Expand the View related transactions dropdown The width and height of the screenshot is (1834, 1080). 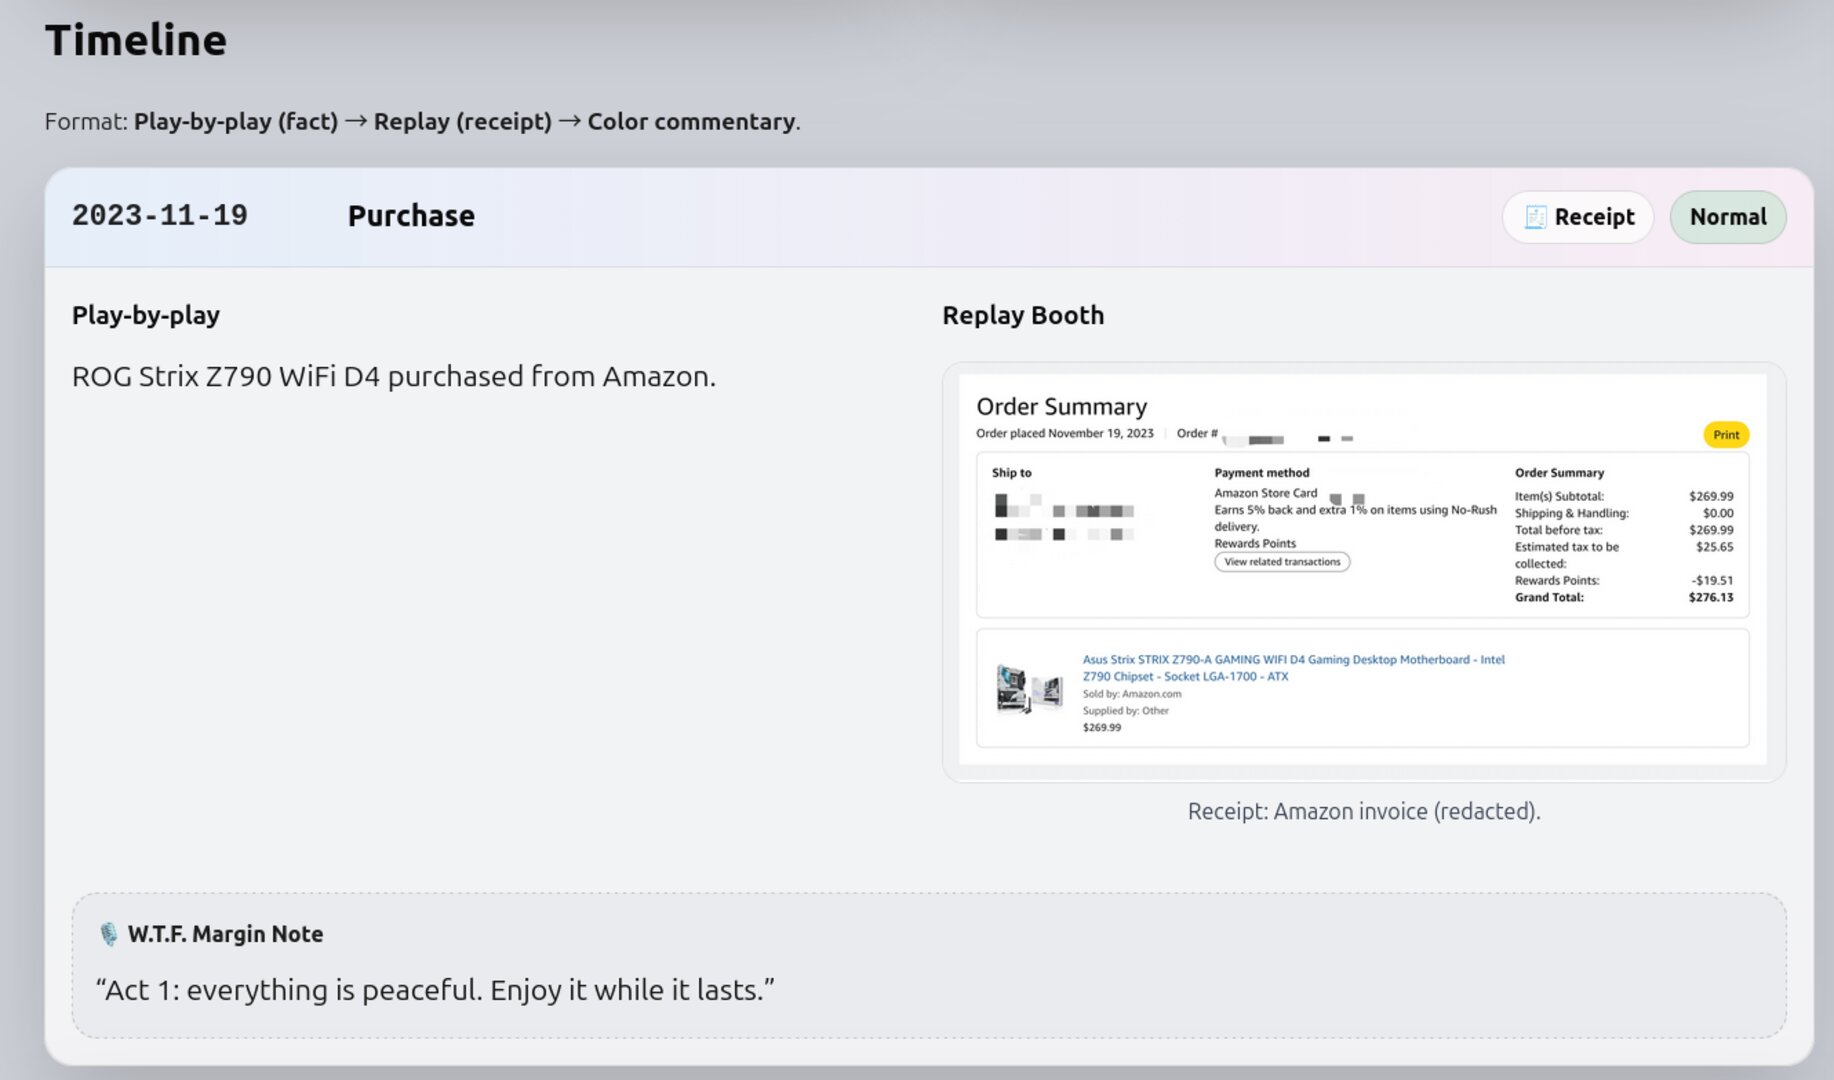tap(1281, 561)
